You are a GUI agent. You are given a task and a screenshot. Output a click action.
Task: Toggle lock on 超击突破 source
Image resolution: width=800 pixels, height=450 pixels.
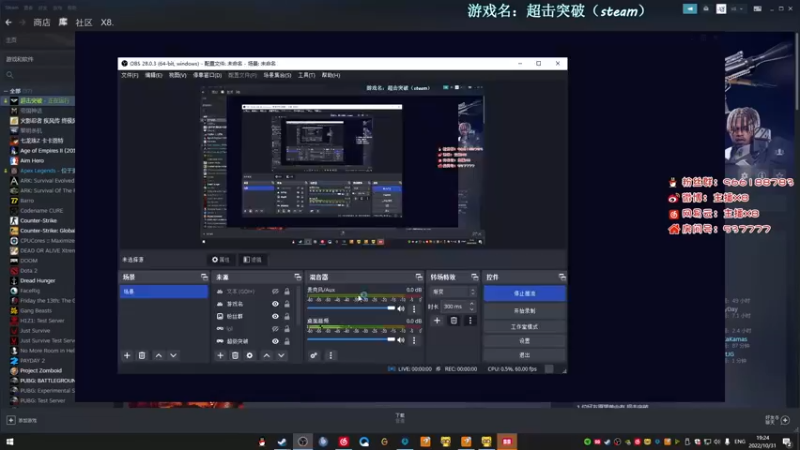(287, 341)
